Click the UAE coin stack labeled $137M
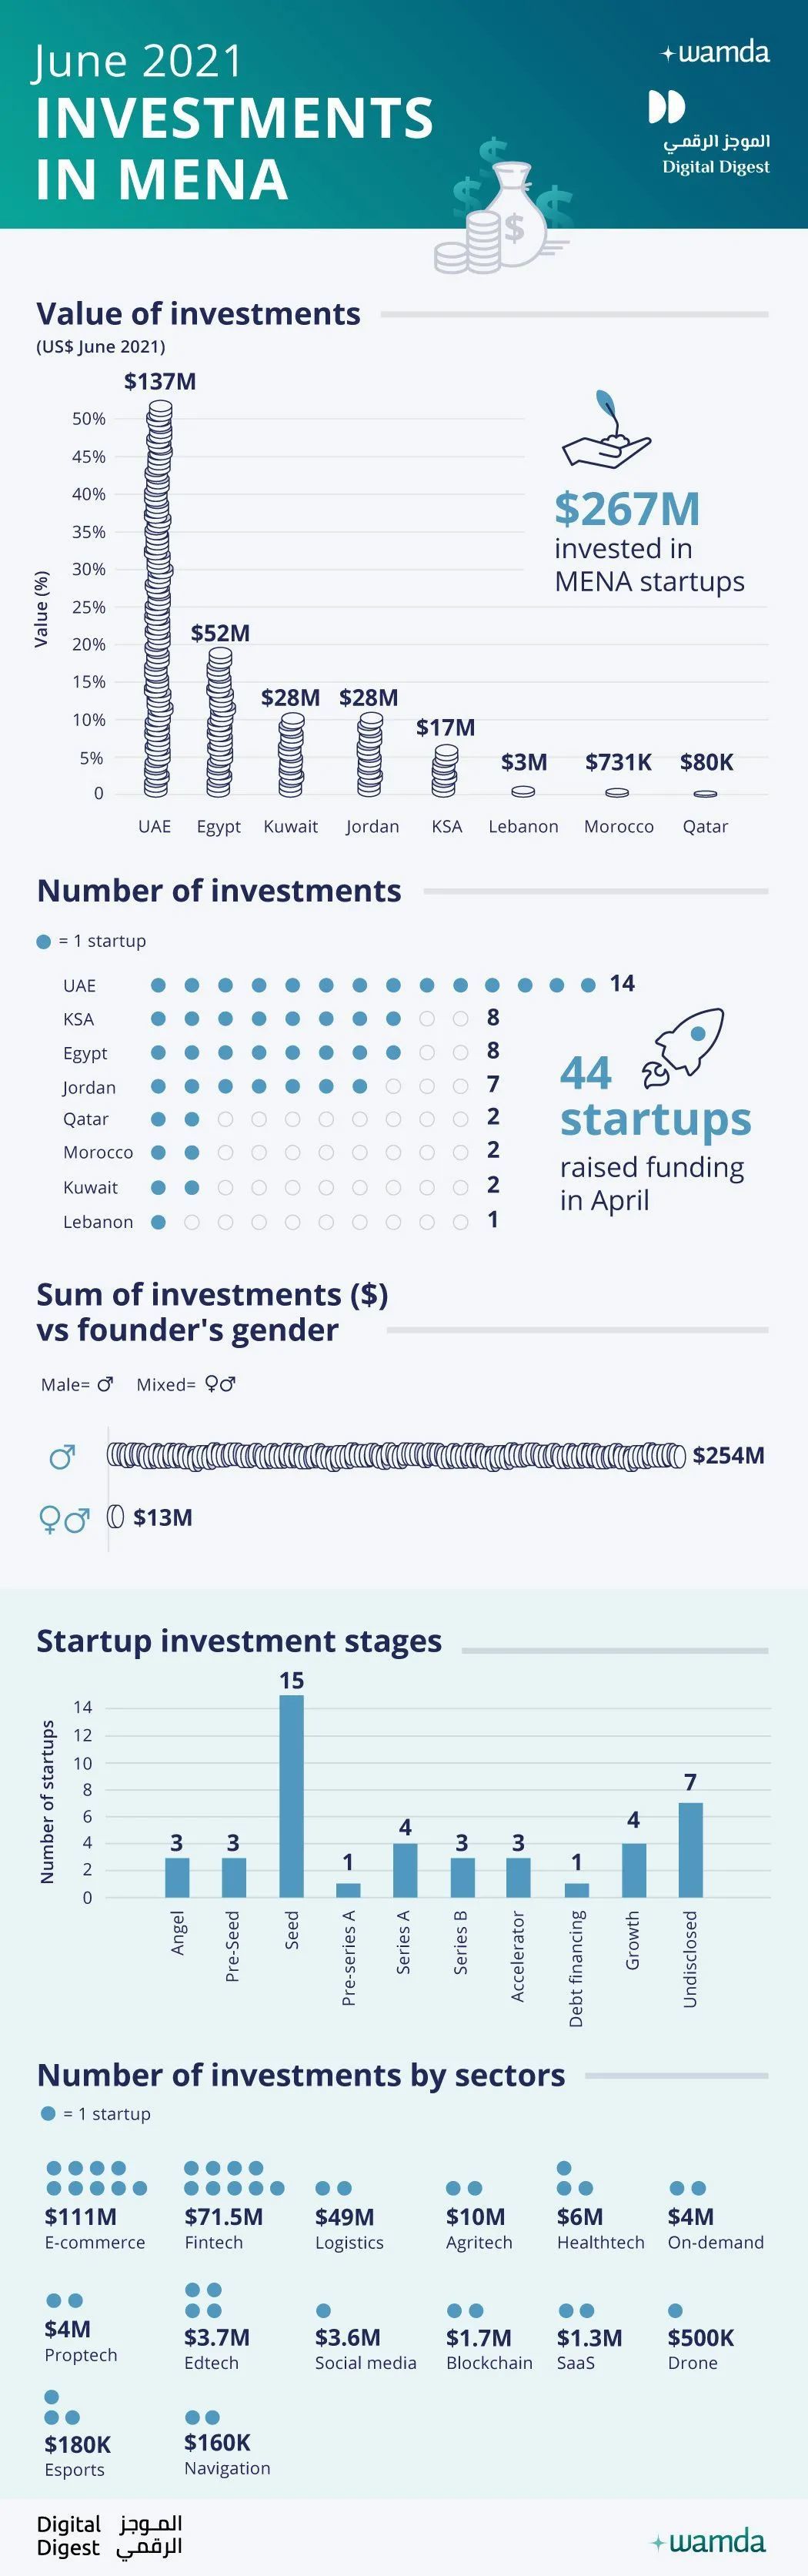The width and height of the screenshot is (808, 2576). coord(157,598)
